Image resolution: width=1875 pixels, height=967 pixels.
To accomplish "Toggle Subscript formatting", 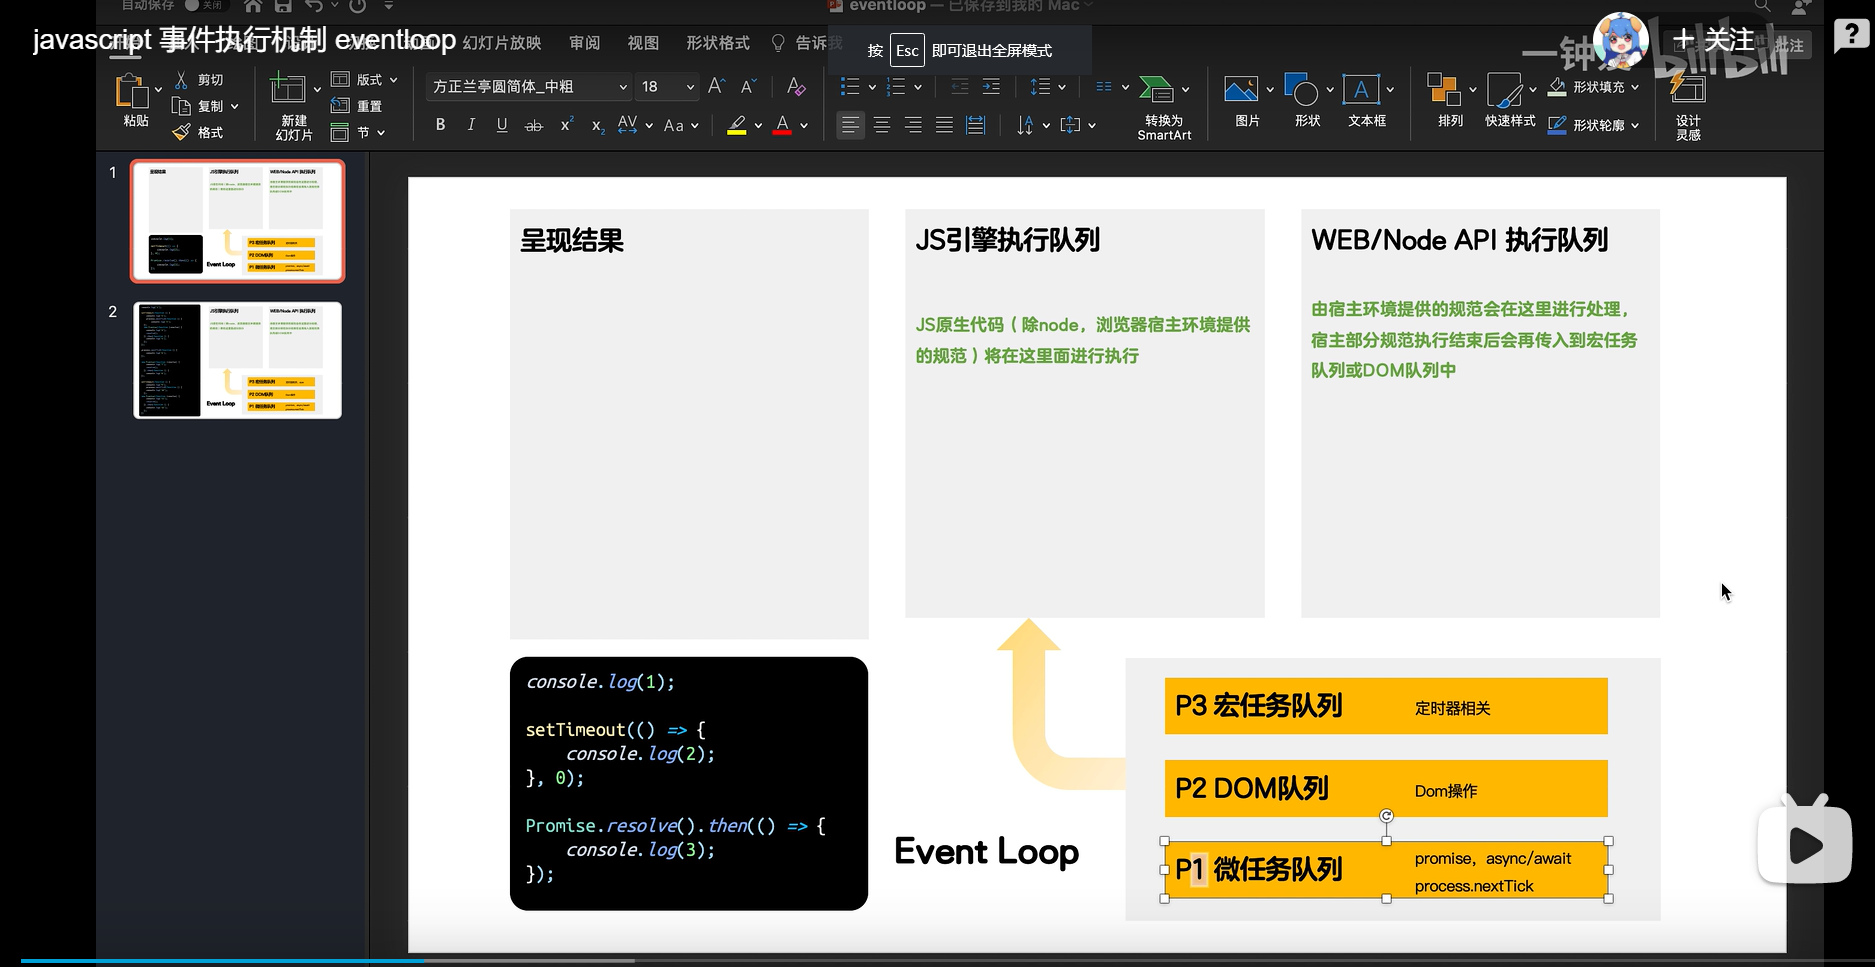I will pos(597,126).
